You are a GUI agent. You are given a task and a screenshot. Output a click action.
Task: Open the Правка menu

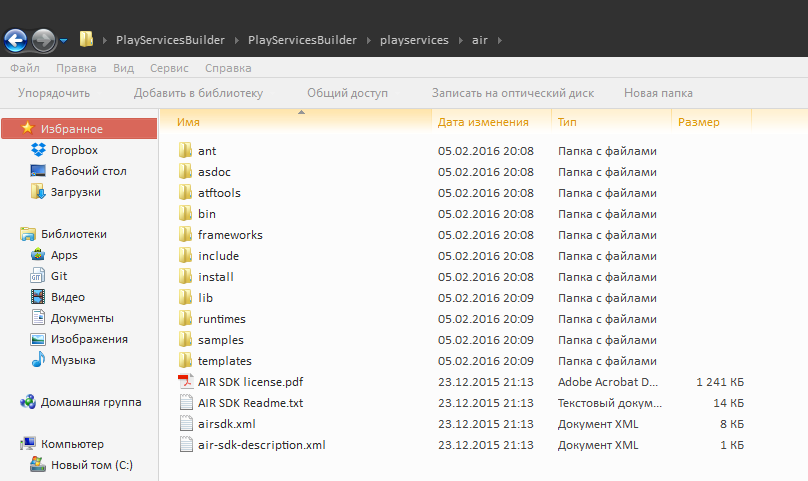76,68
